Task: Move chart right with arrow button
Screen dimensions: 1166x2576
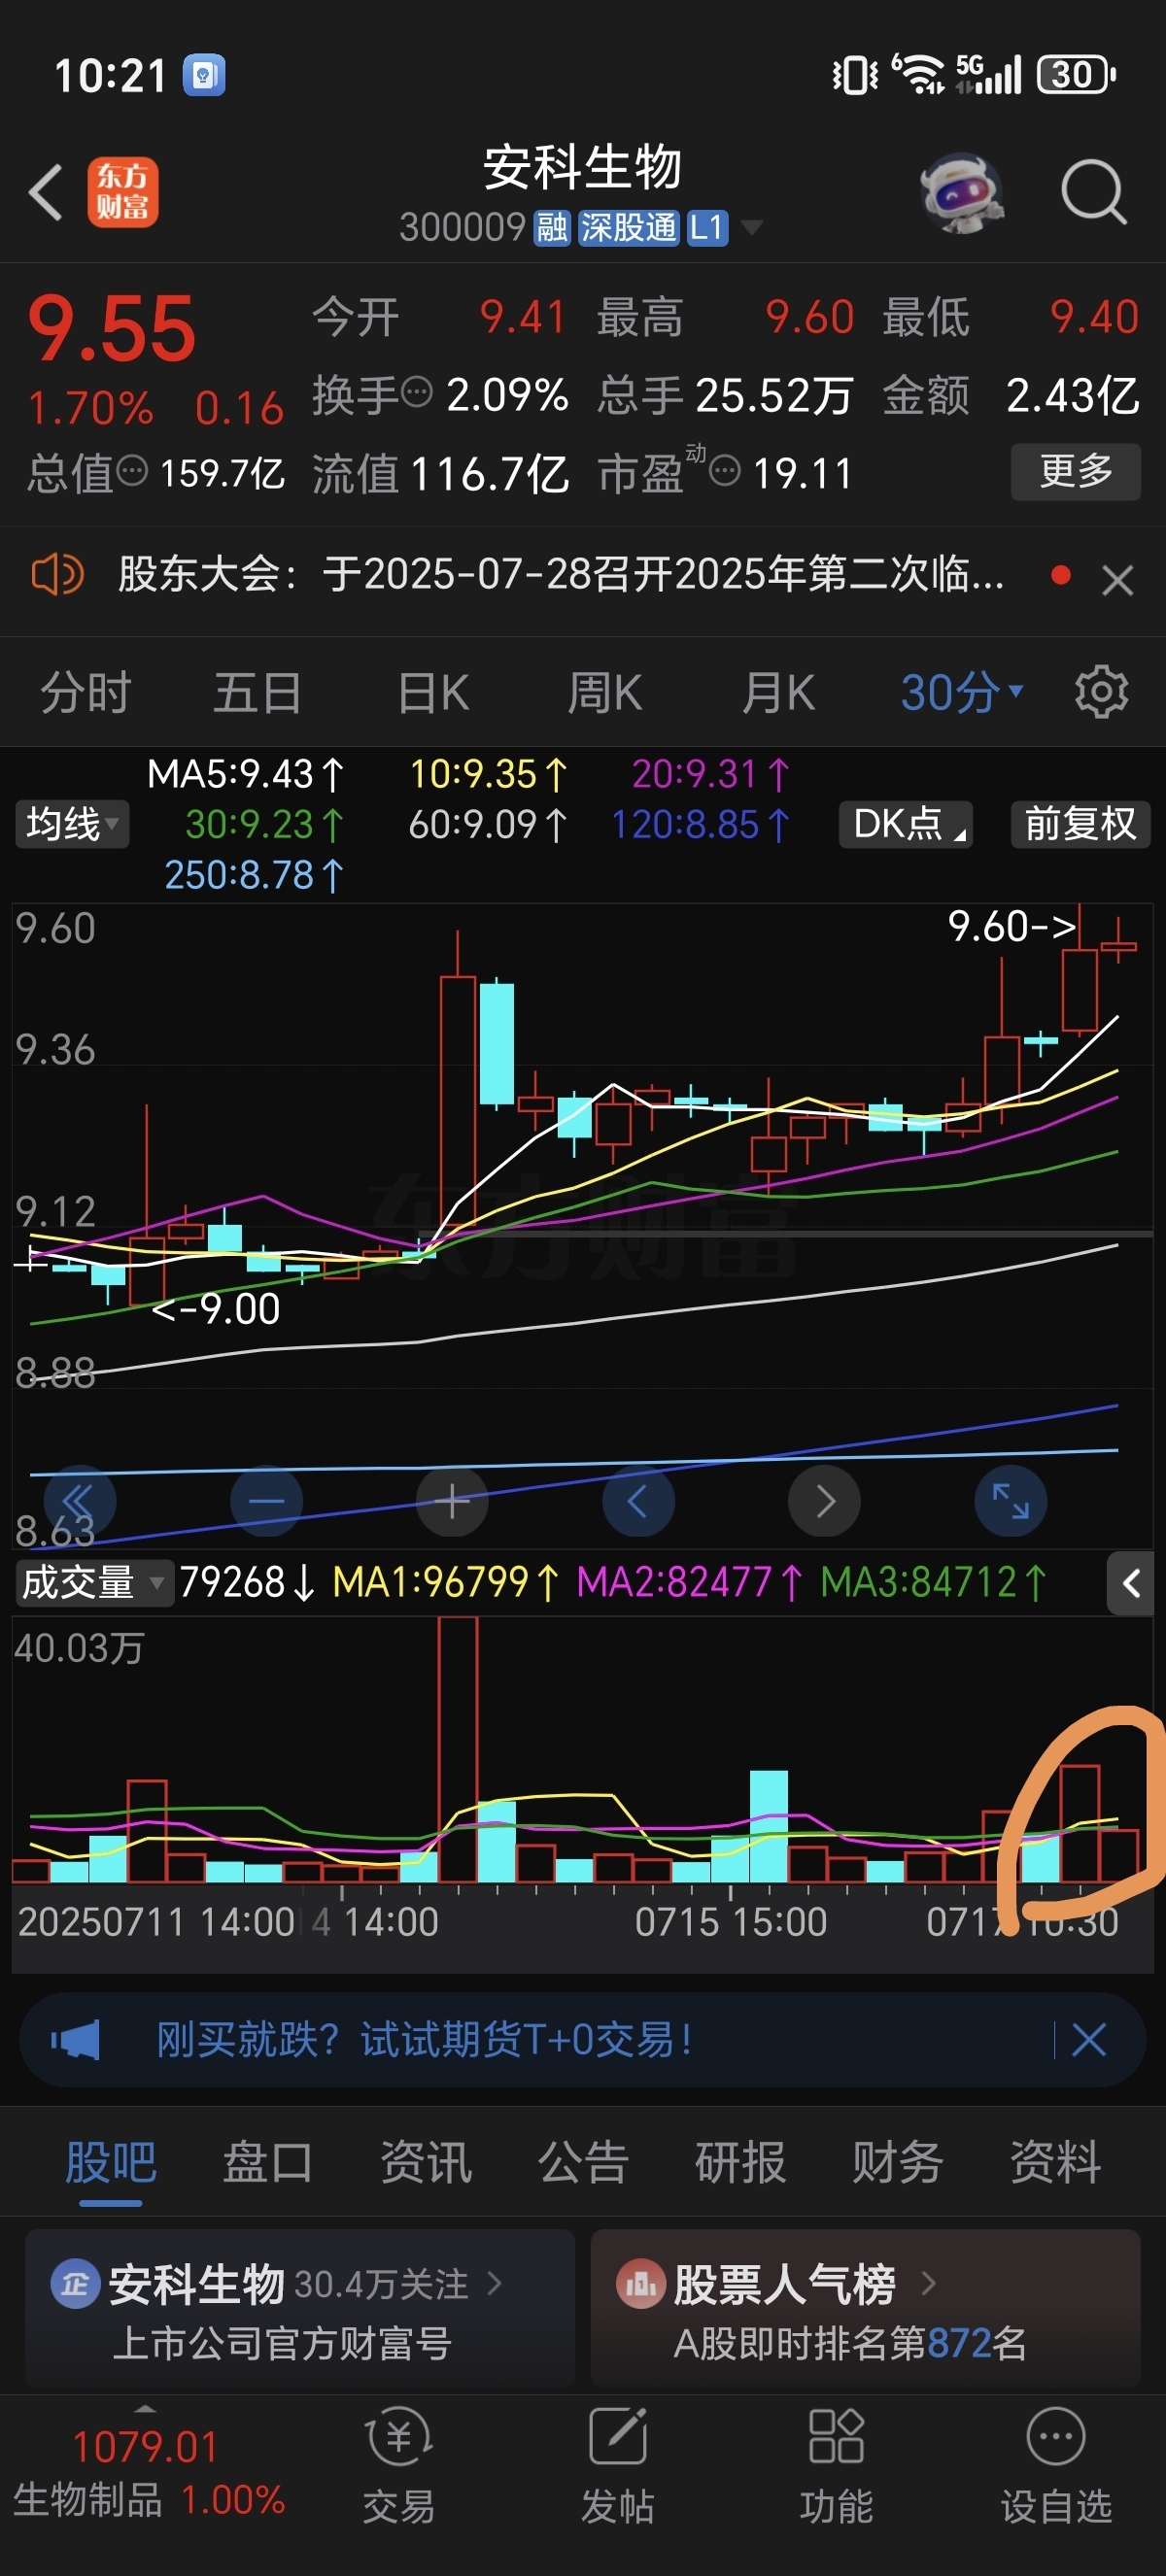Action: tap(824, 1501)
